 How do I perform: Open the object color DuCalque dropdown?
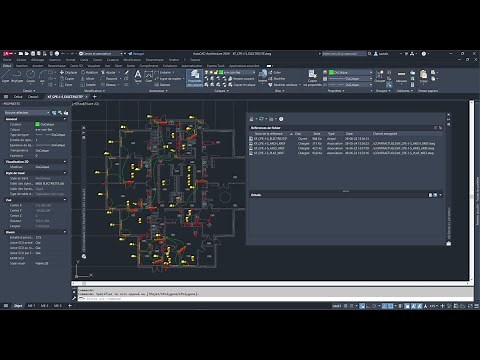(350, 72)
